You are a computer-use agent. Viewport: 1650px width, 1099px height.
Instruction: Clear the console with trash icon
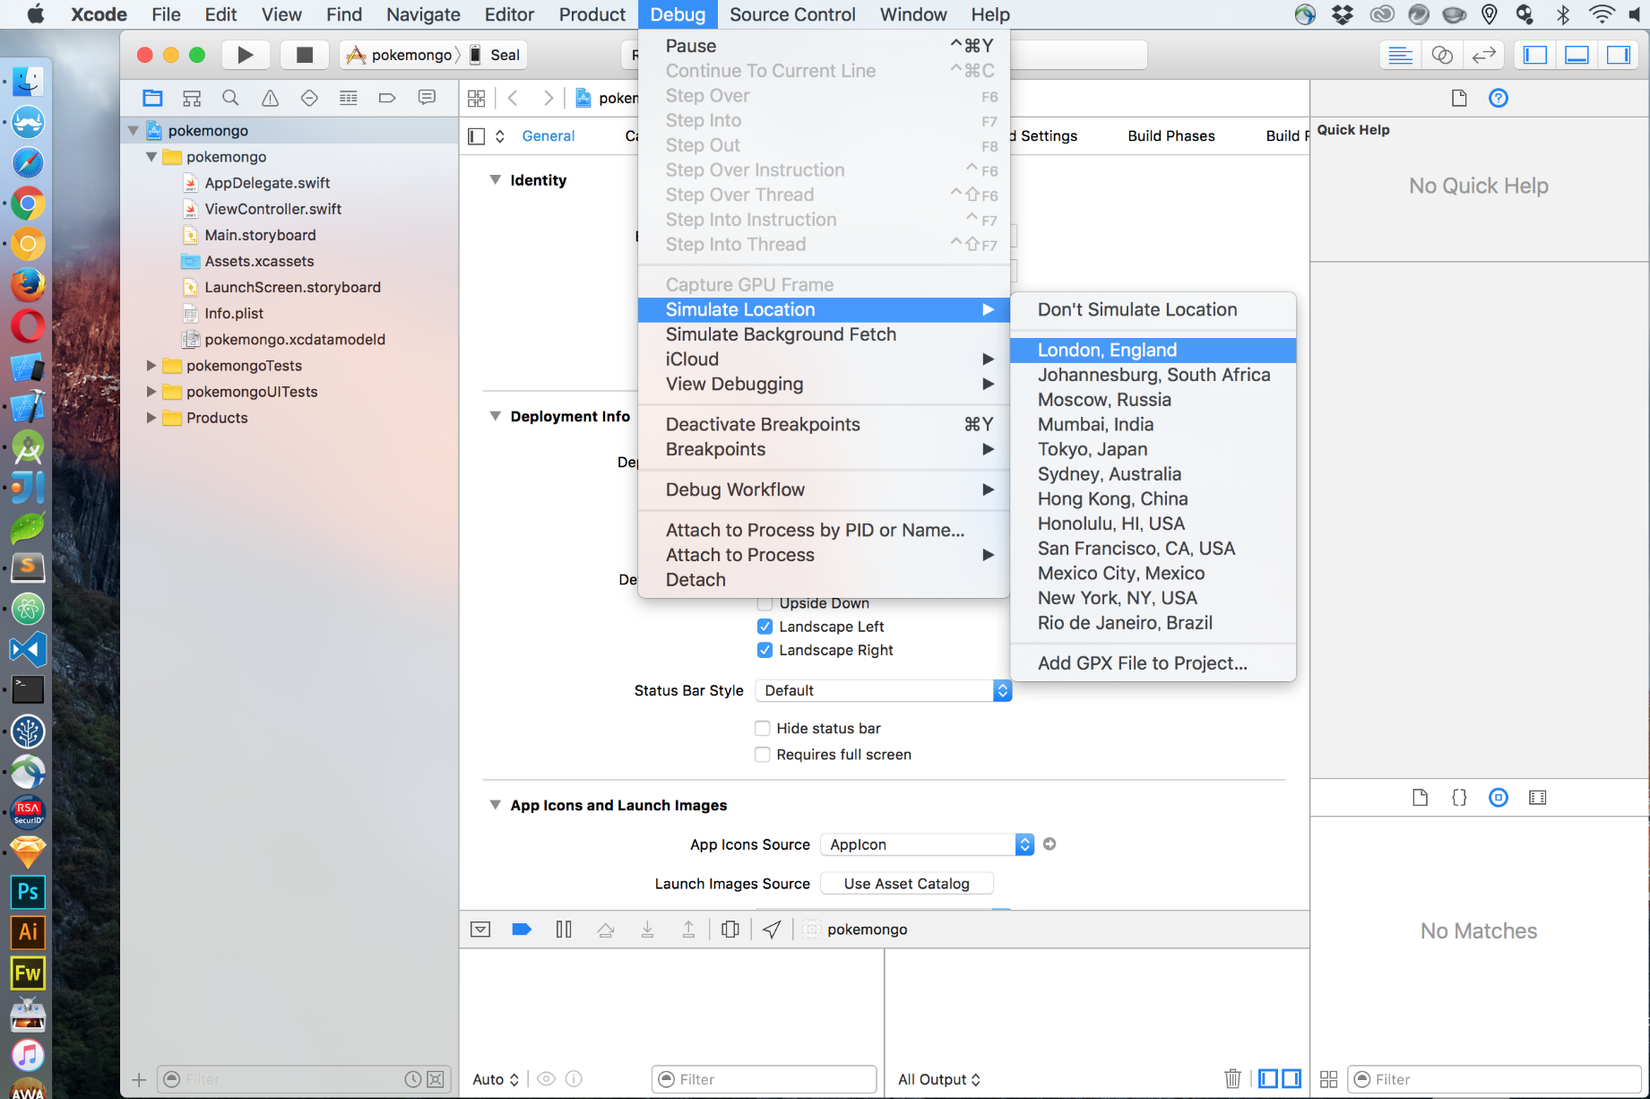click(x=1233, y=1079)
